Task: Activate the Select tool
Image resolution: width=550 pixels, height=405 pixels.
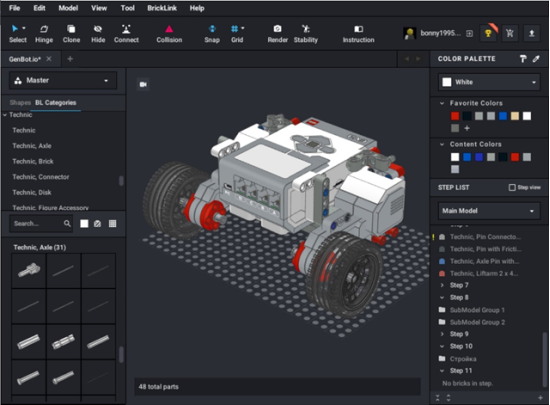Action: pyautogui.click(x=17, y=34)
